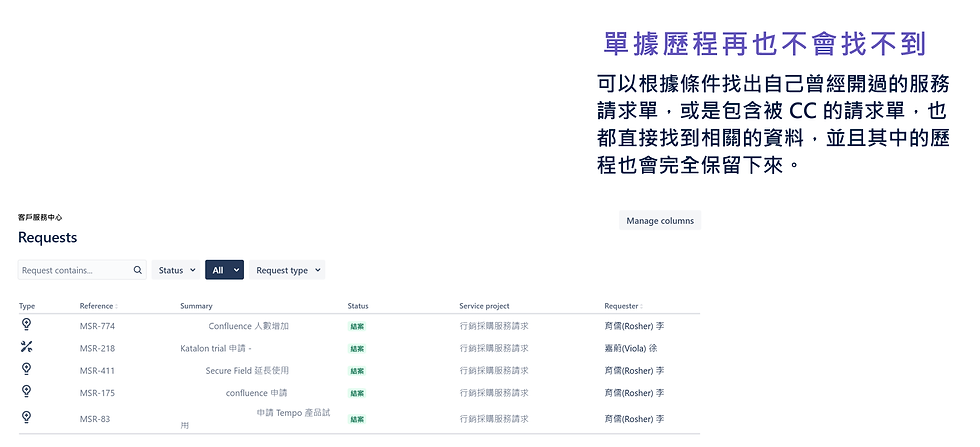Click the 結案 status badge for MSR-411

(x=357, y=371)
